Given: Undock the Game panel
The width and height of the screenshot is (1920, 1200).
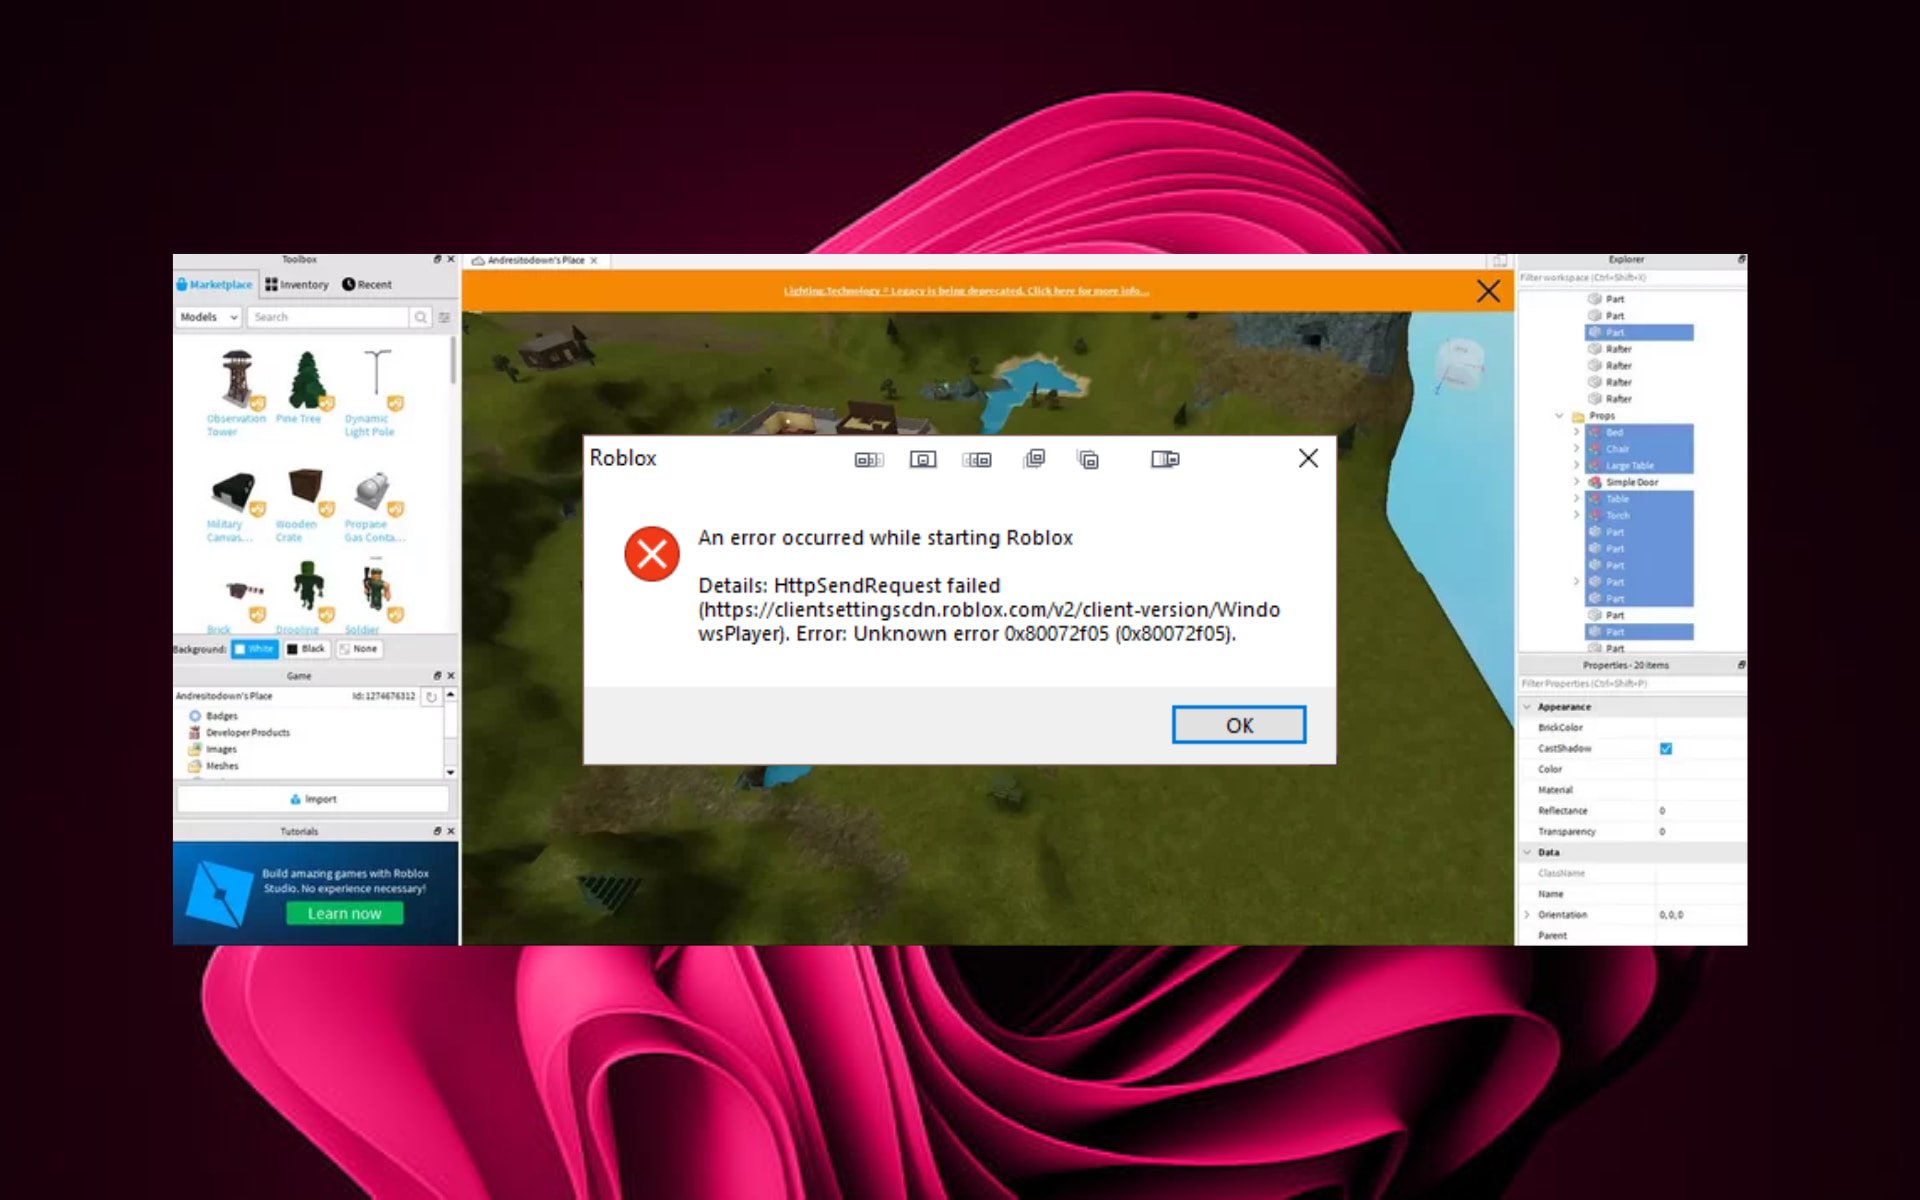Looking at the screenshot, I should [x=437, y=676].
